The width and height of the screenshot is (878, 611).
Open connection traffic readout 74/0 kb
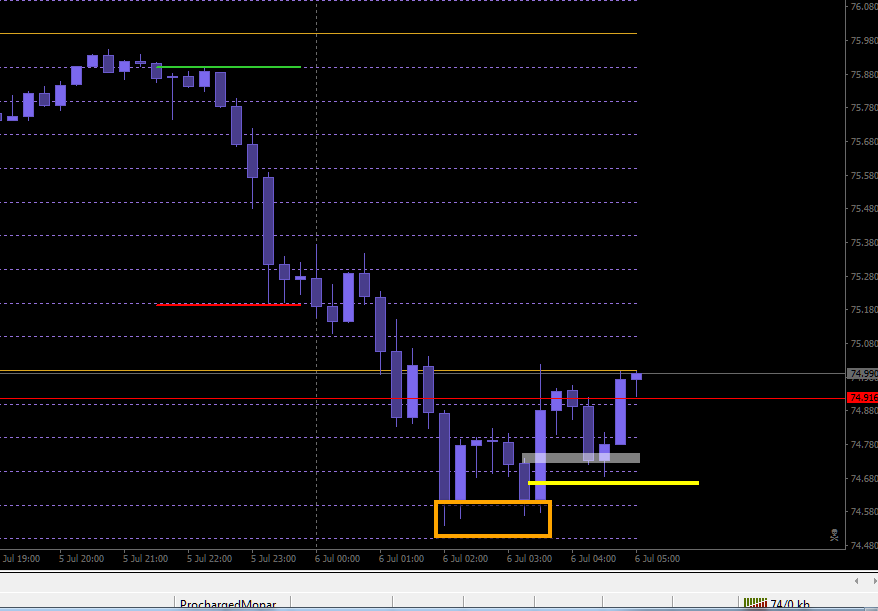pos(790,604)
